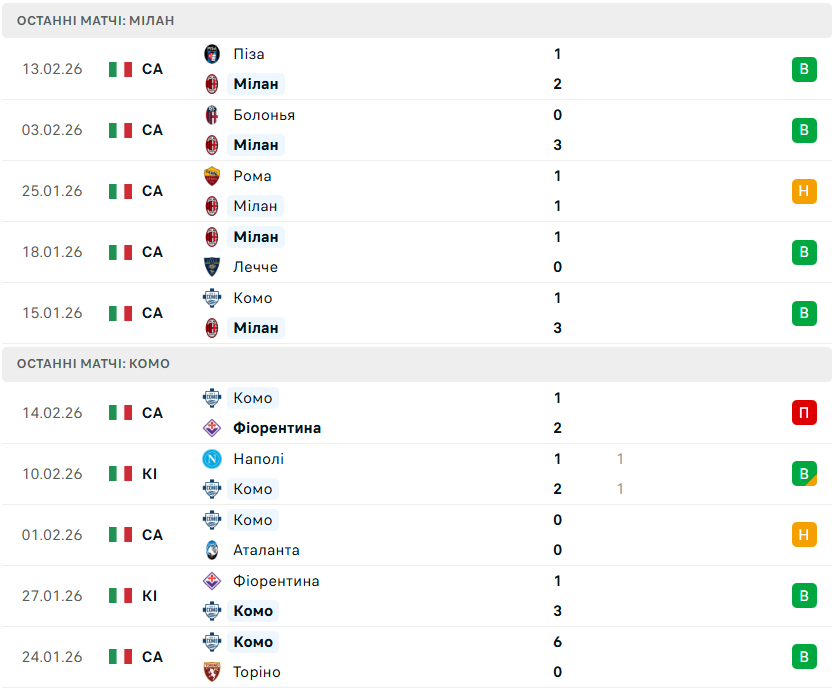Image resolution: width=835 pixels, height=691 pixels.
Task: Click Fiorentina crest in the 14.02.26 match
Action: click(212, 428)
